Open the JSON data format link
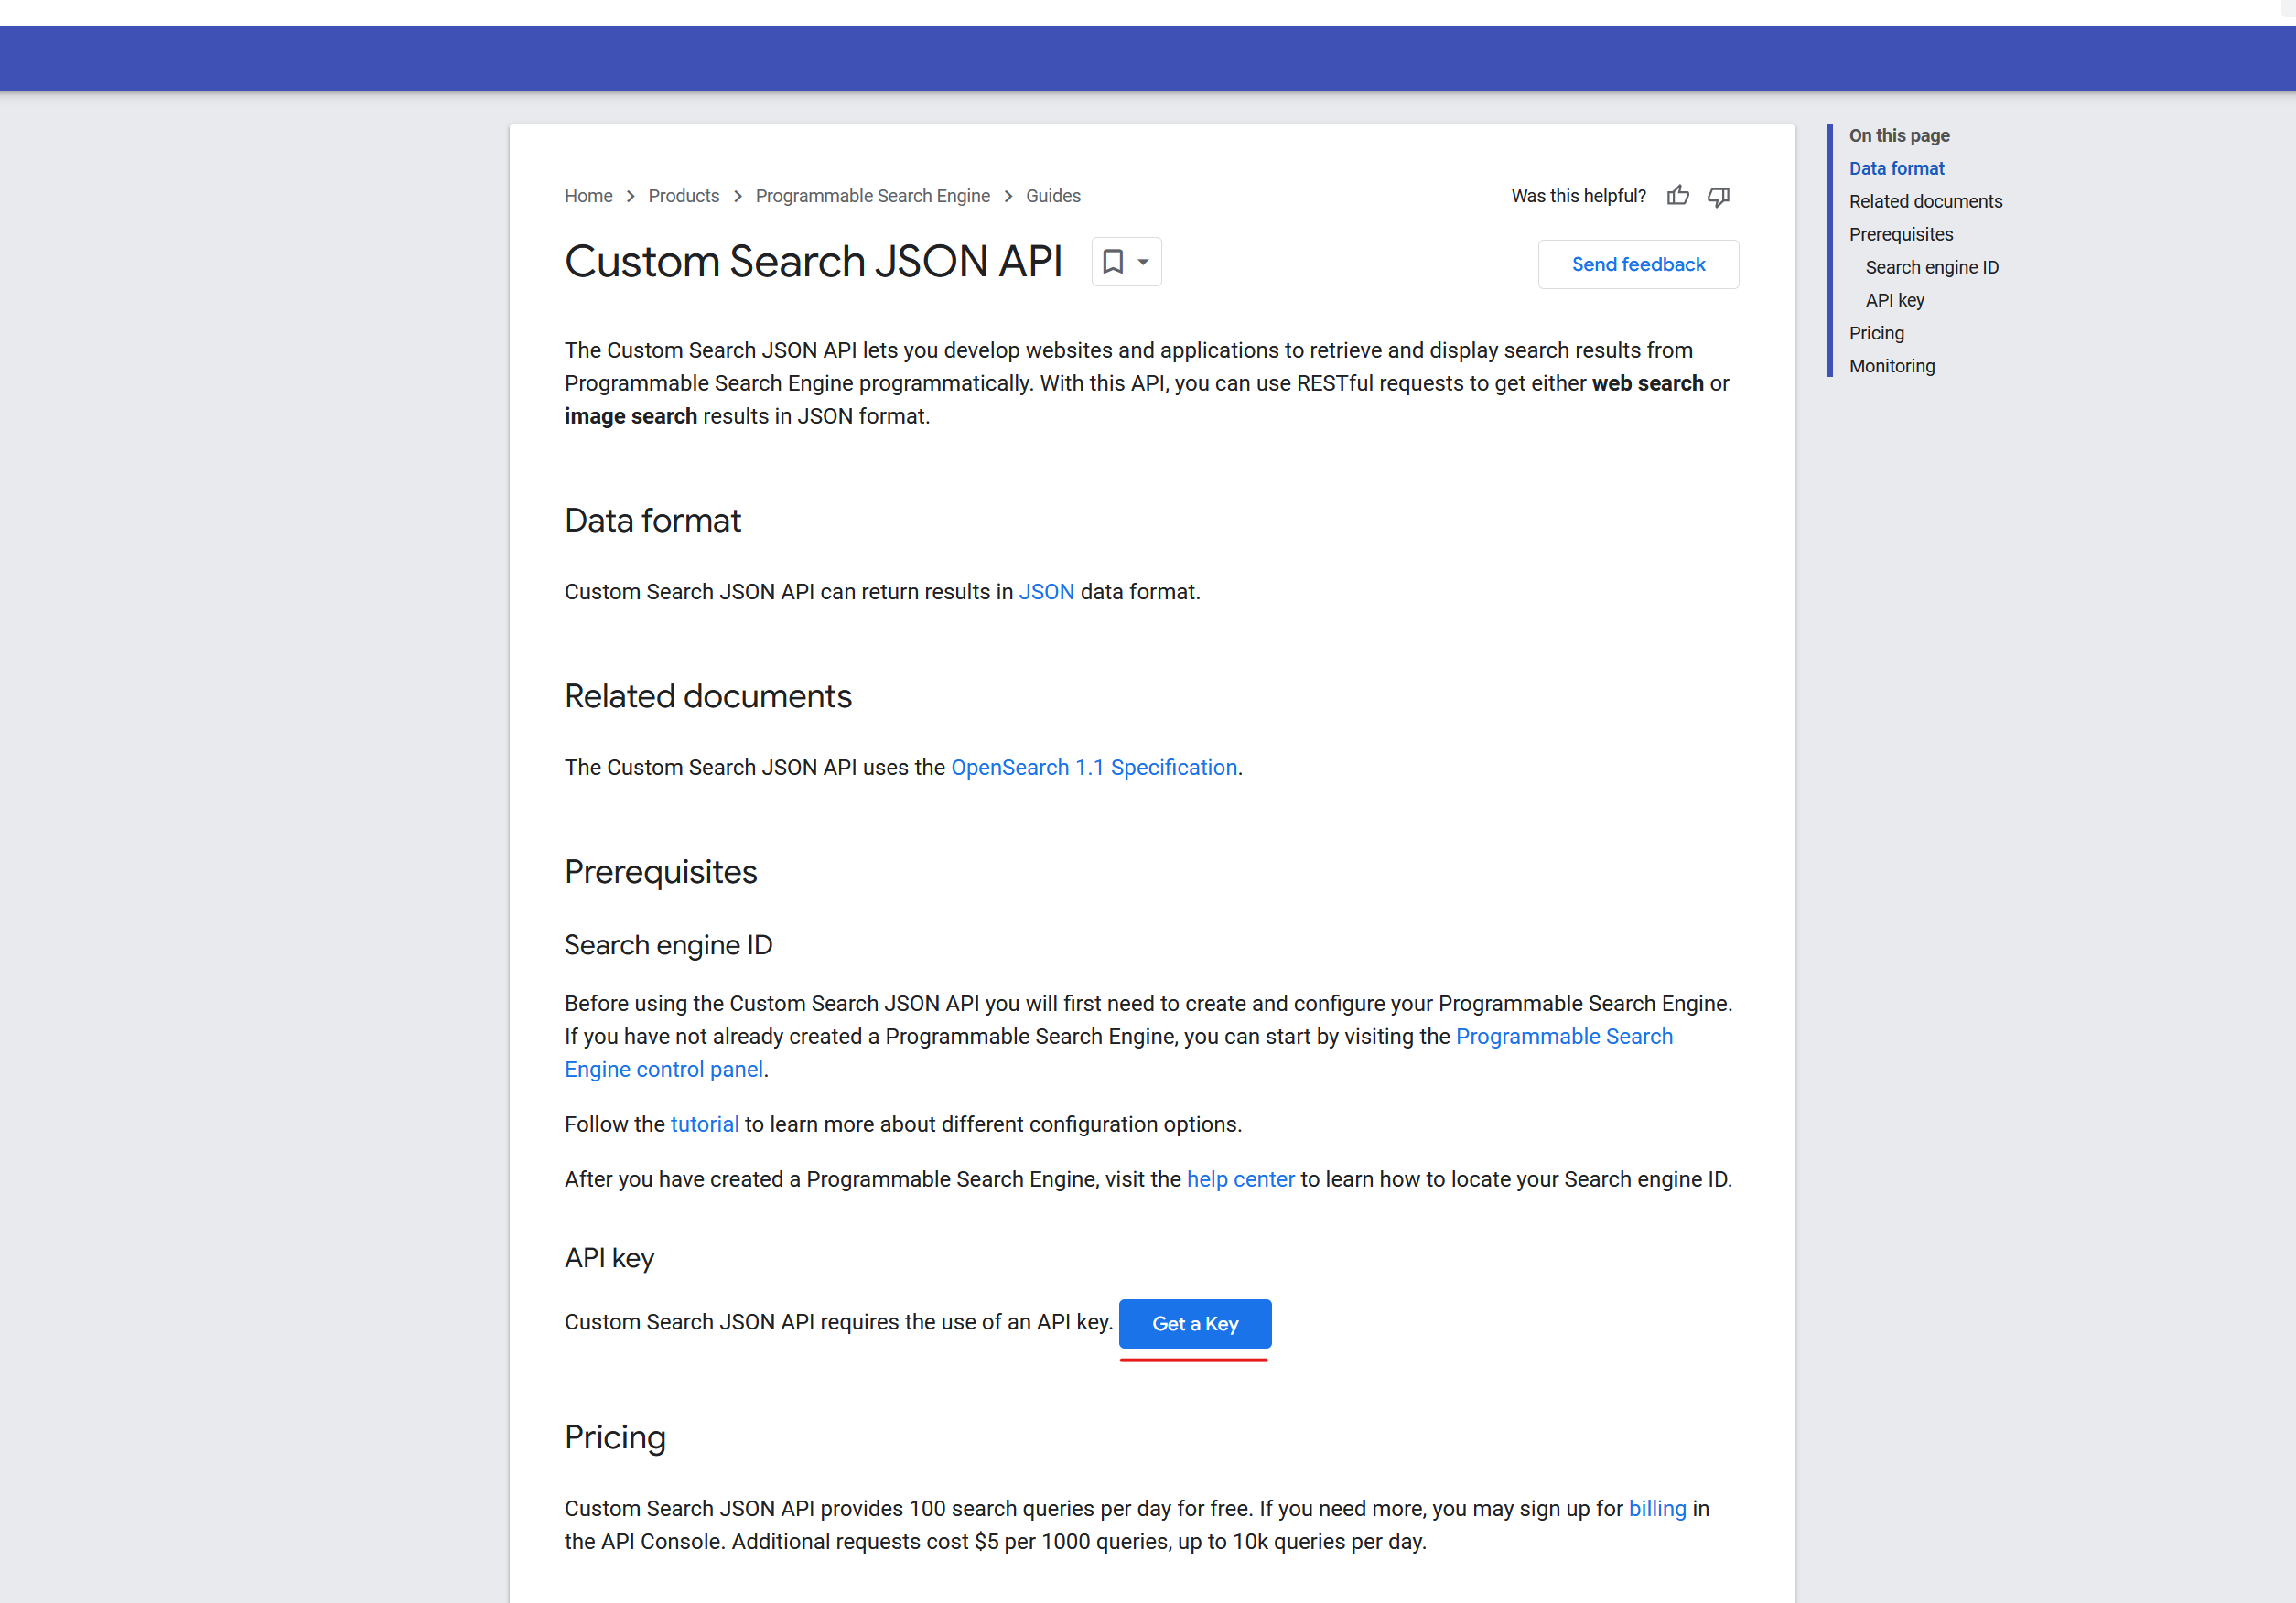The width and height of the screenshot is (2296, 1603). click(x=1046, y=592)
